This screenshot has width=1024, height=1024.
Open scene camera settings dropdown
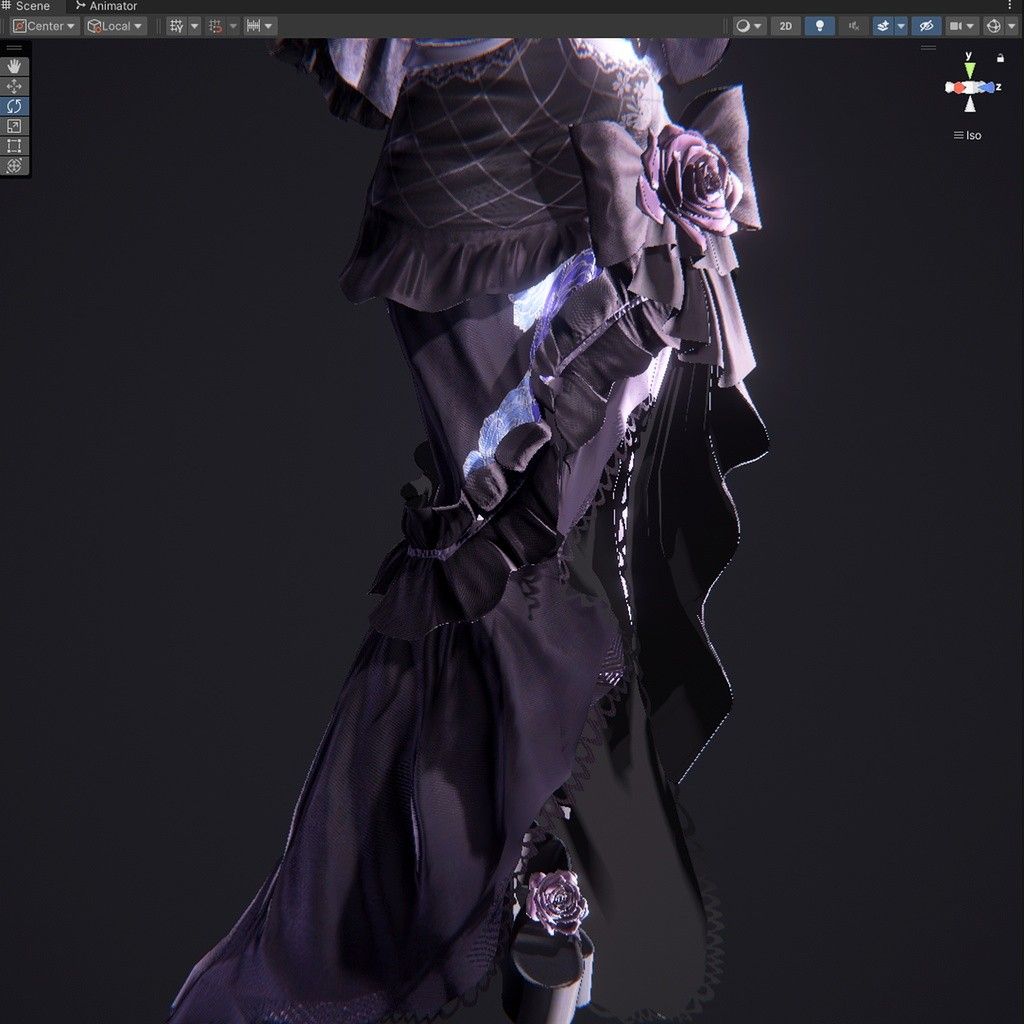[961, 26]
